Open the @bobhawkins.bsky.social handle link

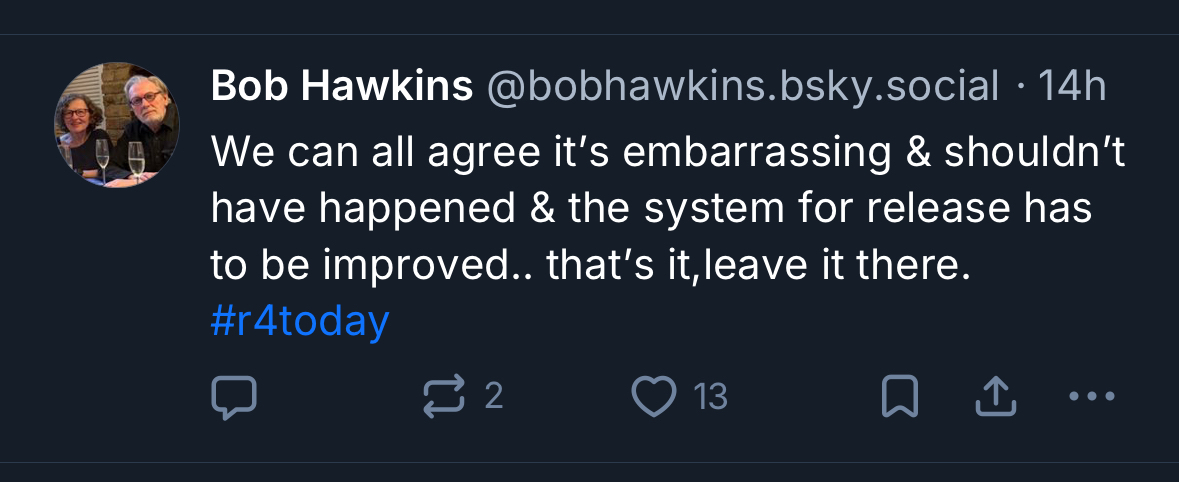pyautogui.click(x=742, y=88)
